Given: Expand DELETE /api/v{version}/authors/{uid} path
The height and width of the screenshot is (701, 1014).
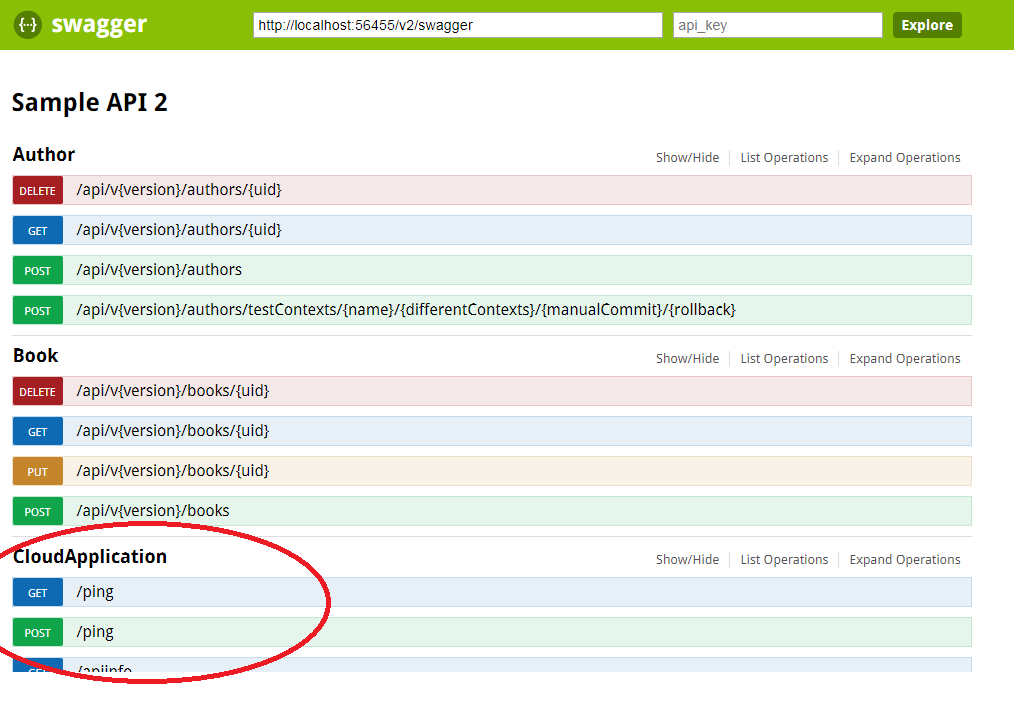Looking at the screenshot, I should click(179, 190).
